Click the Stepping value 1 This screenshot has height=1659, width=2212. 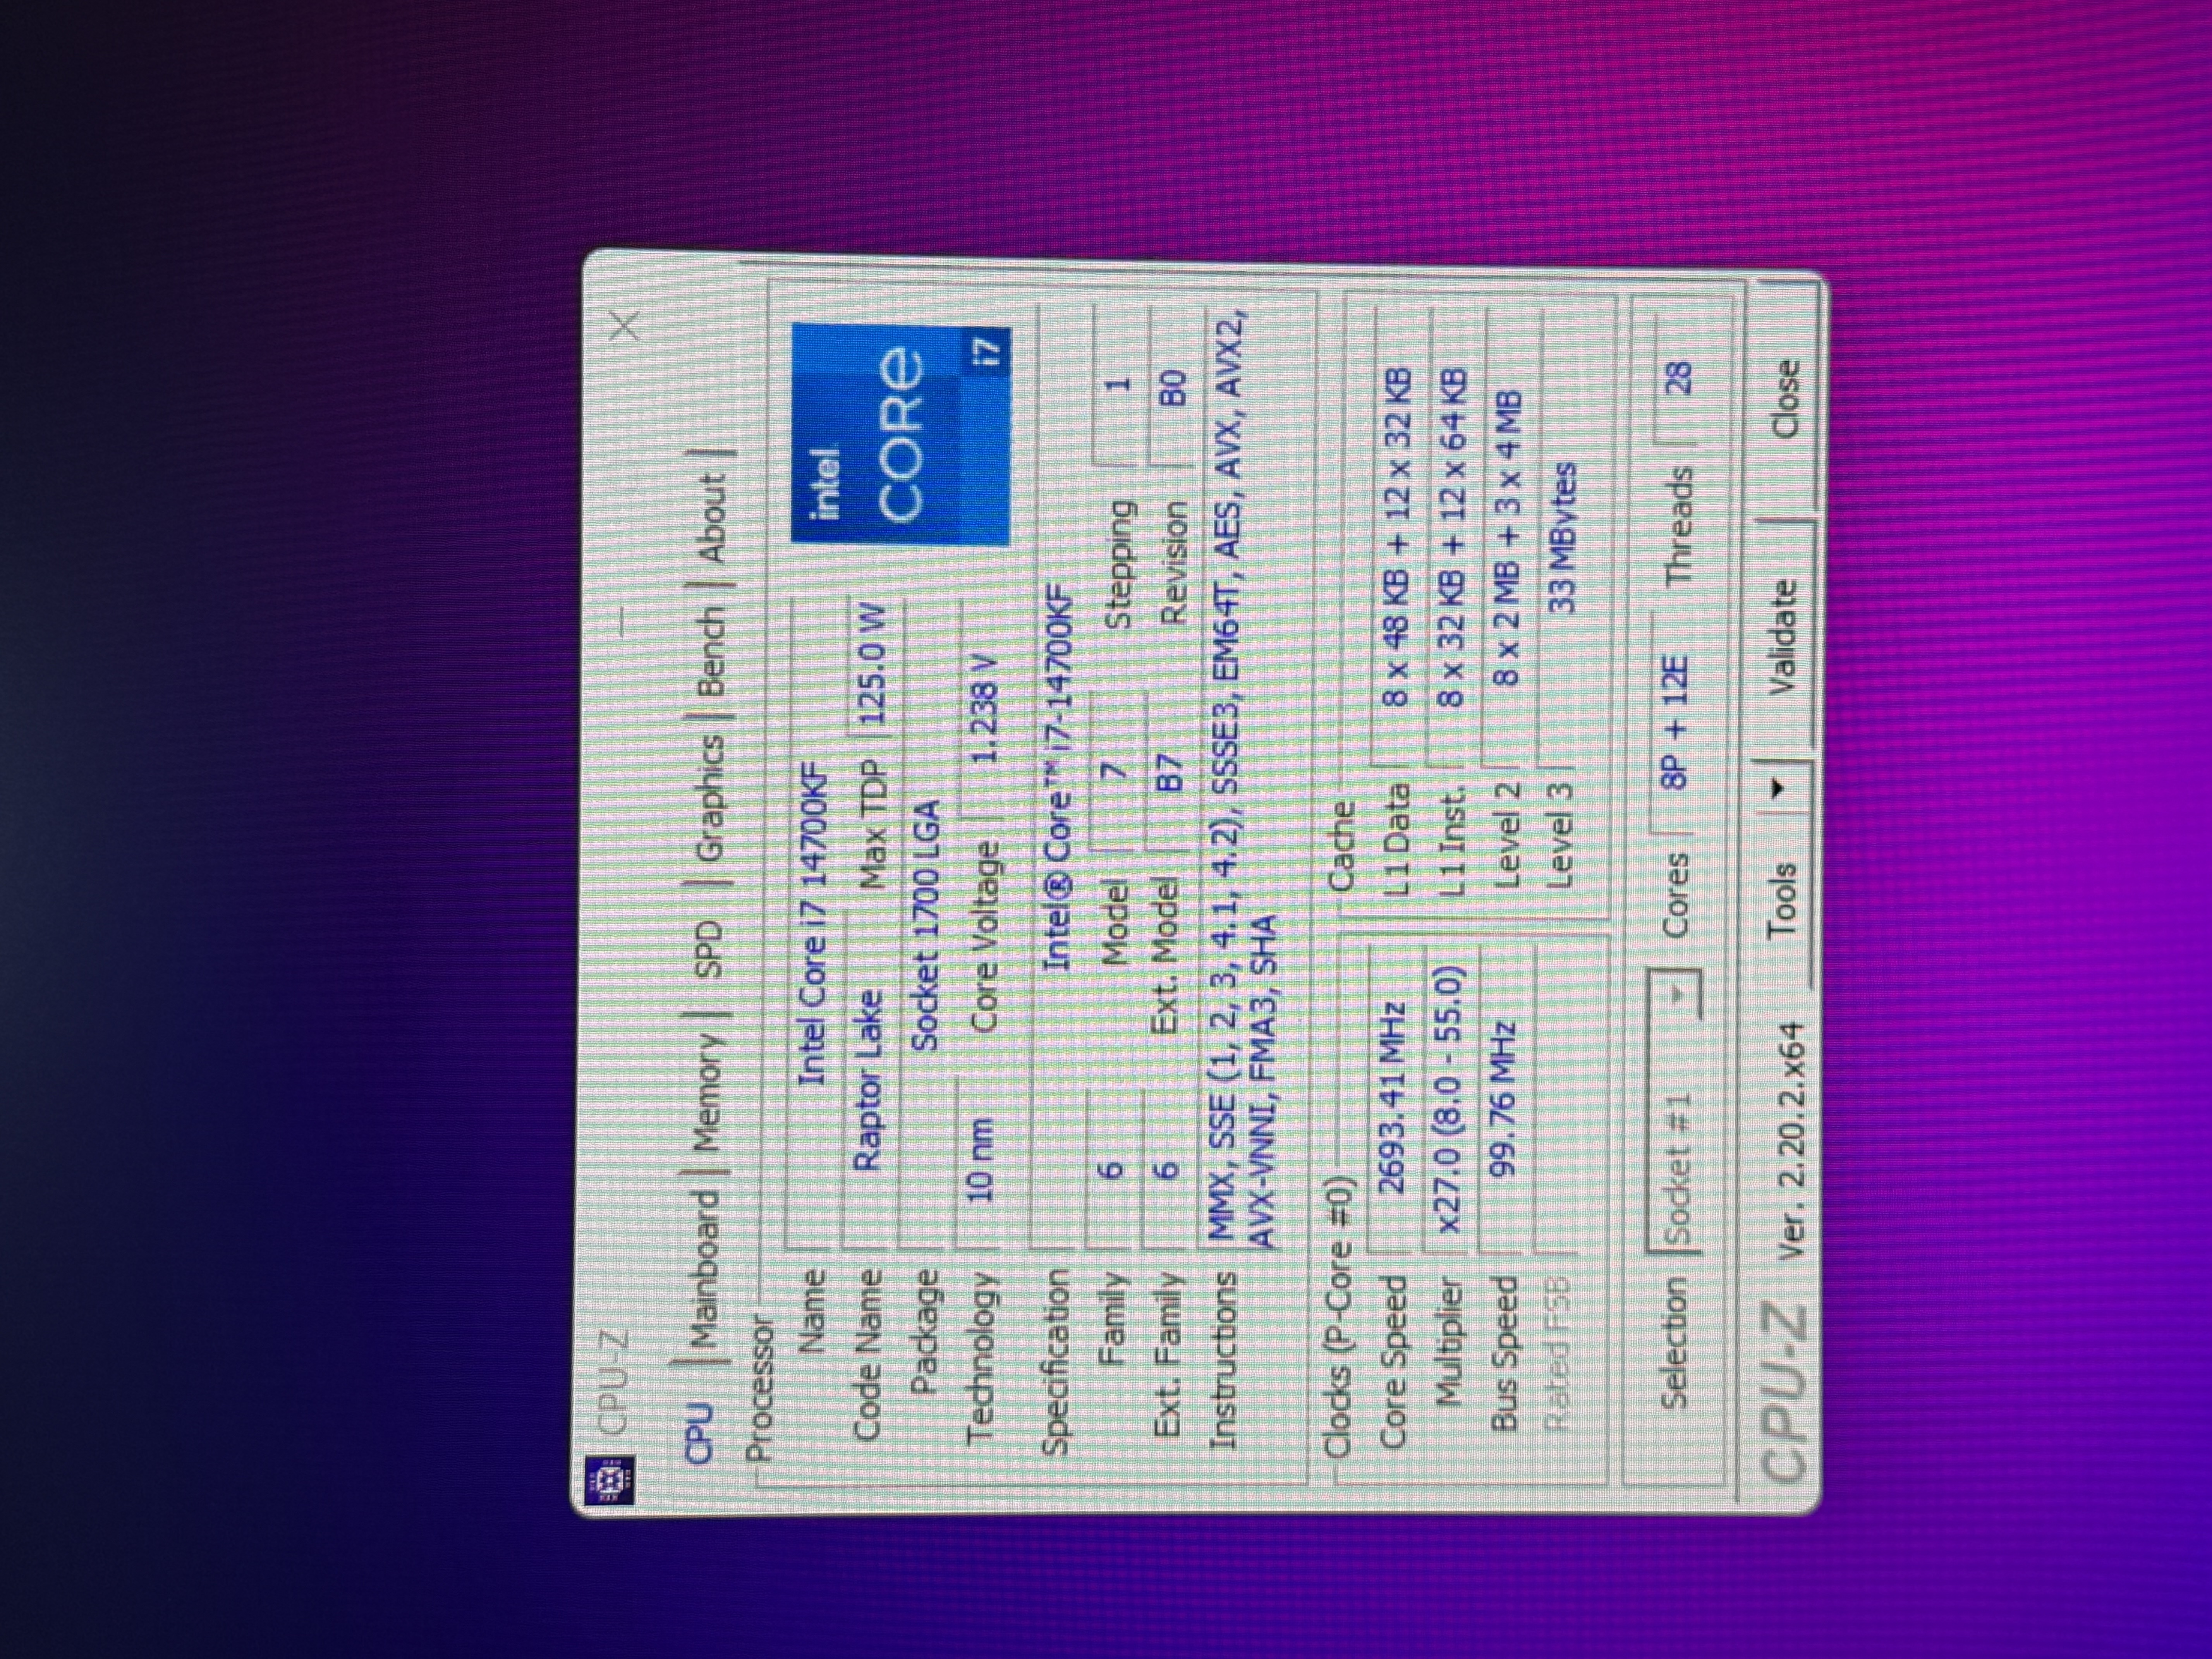(1118, 385)
